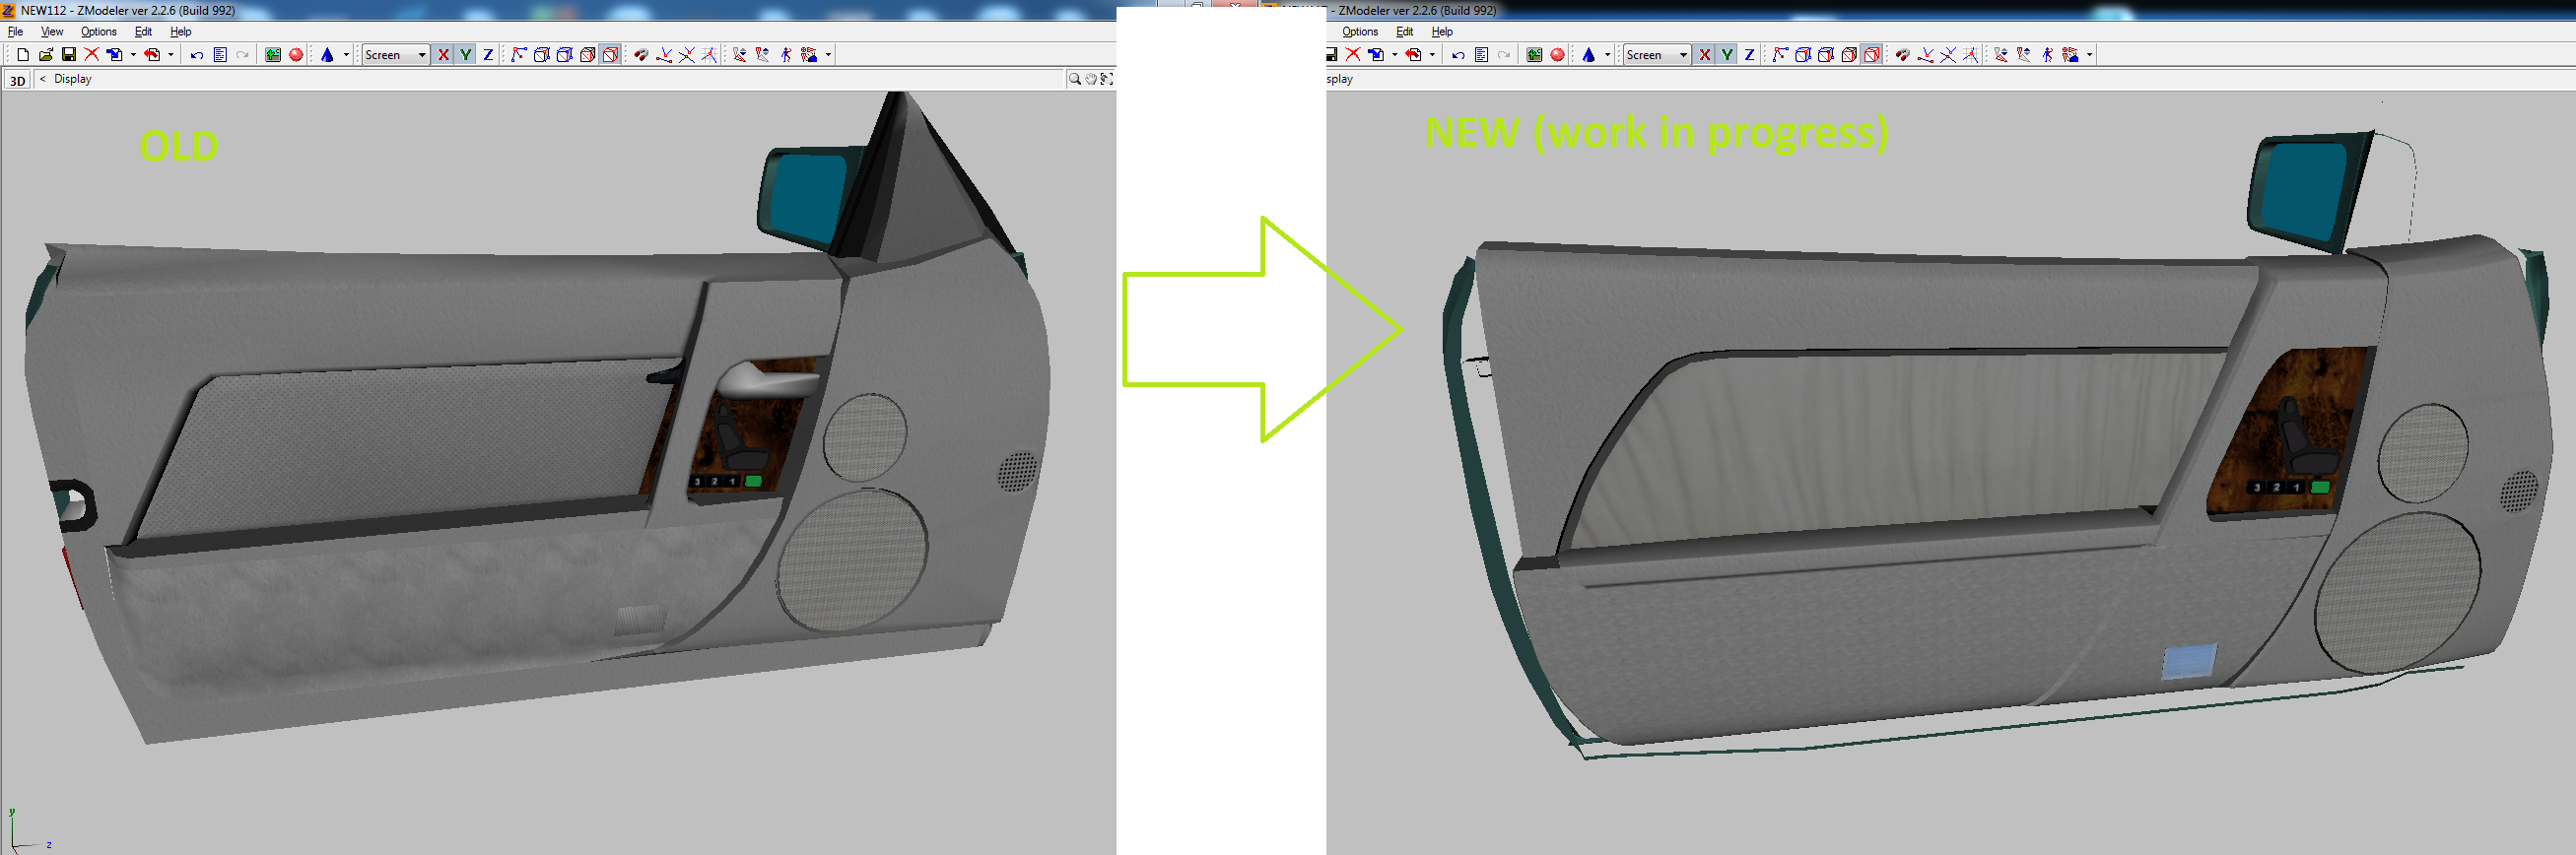This screenshot has width=2576, height=855.
Task: Click the magnet snap icon in right window
Action: coord(1901,55)
